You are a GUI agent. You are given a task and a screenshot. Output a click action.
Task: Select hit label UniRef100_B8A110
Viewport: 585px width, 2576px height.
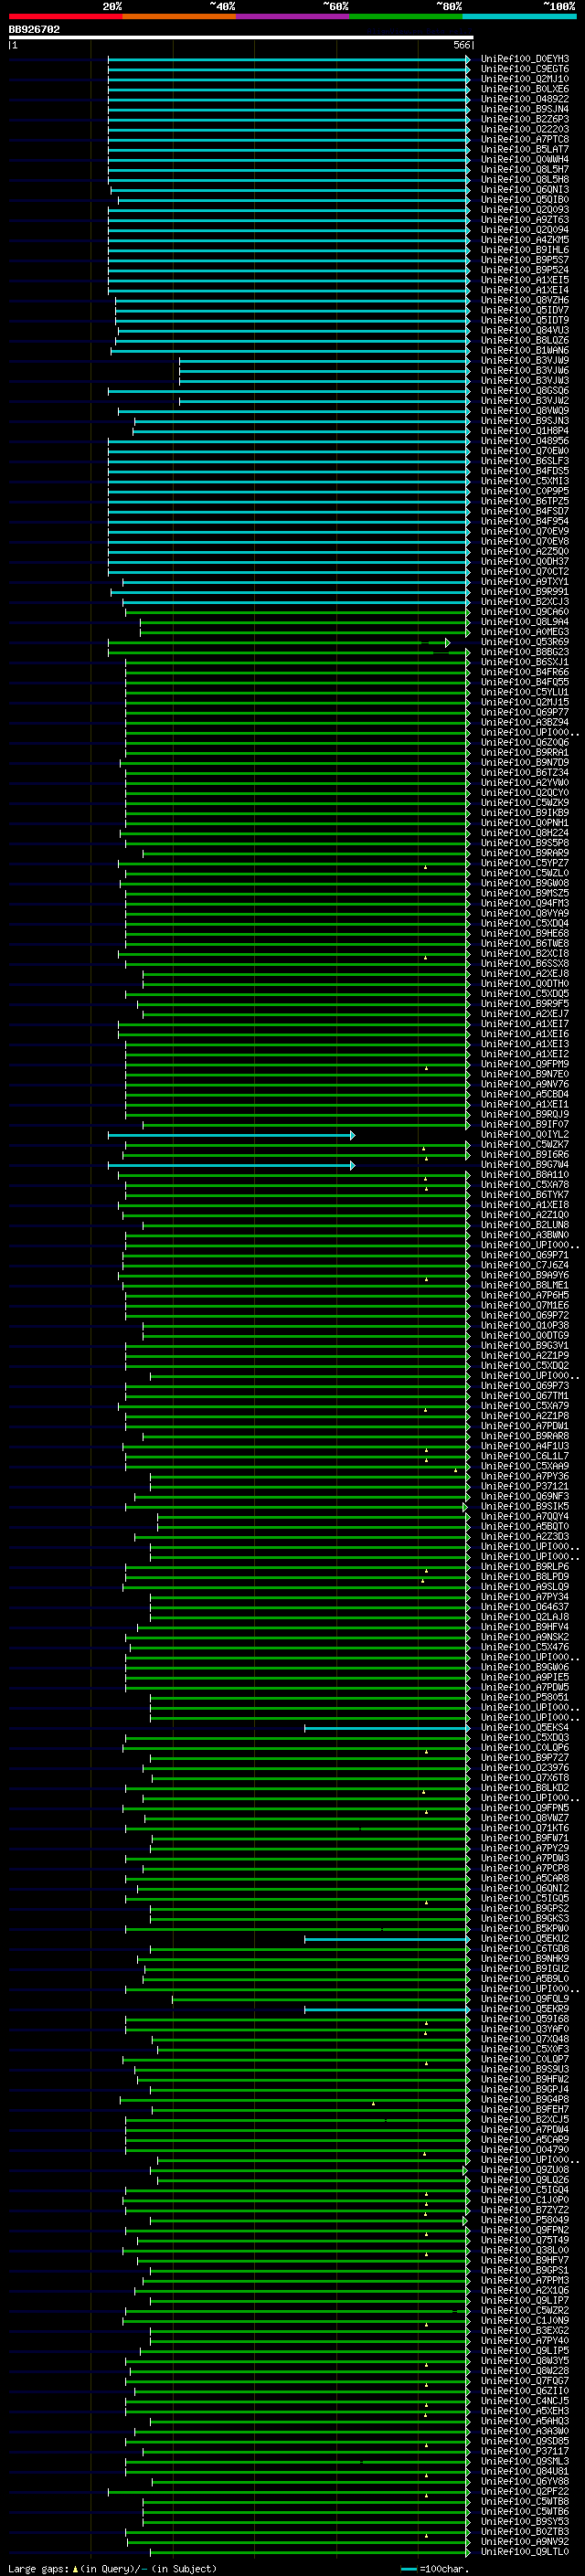click(525, 1174)
